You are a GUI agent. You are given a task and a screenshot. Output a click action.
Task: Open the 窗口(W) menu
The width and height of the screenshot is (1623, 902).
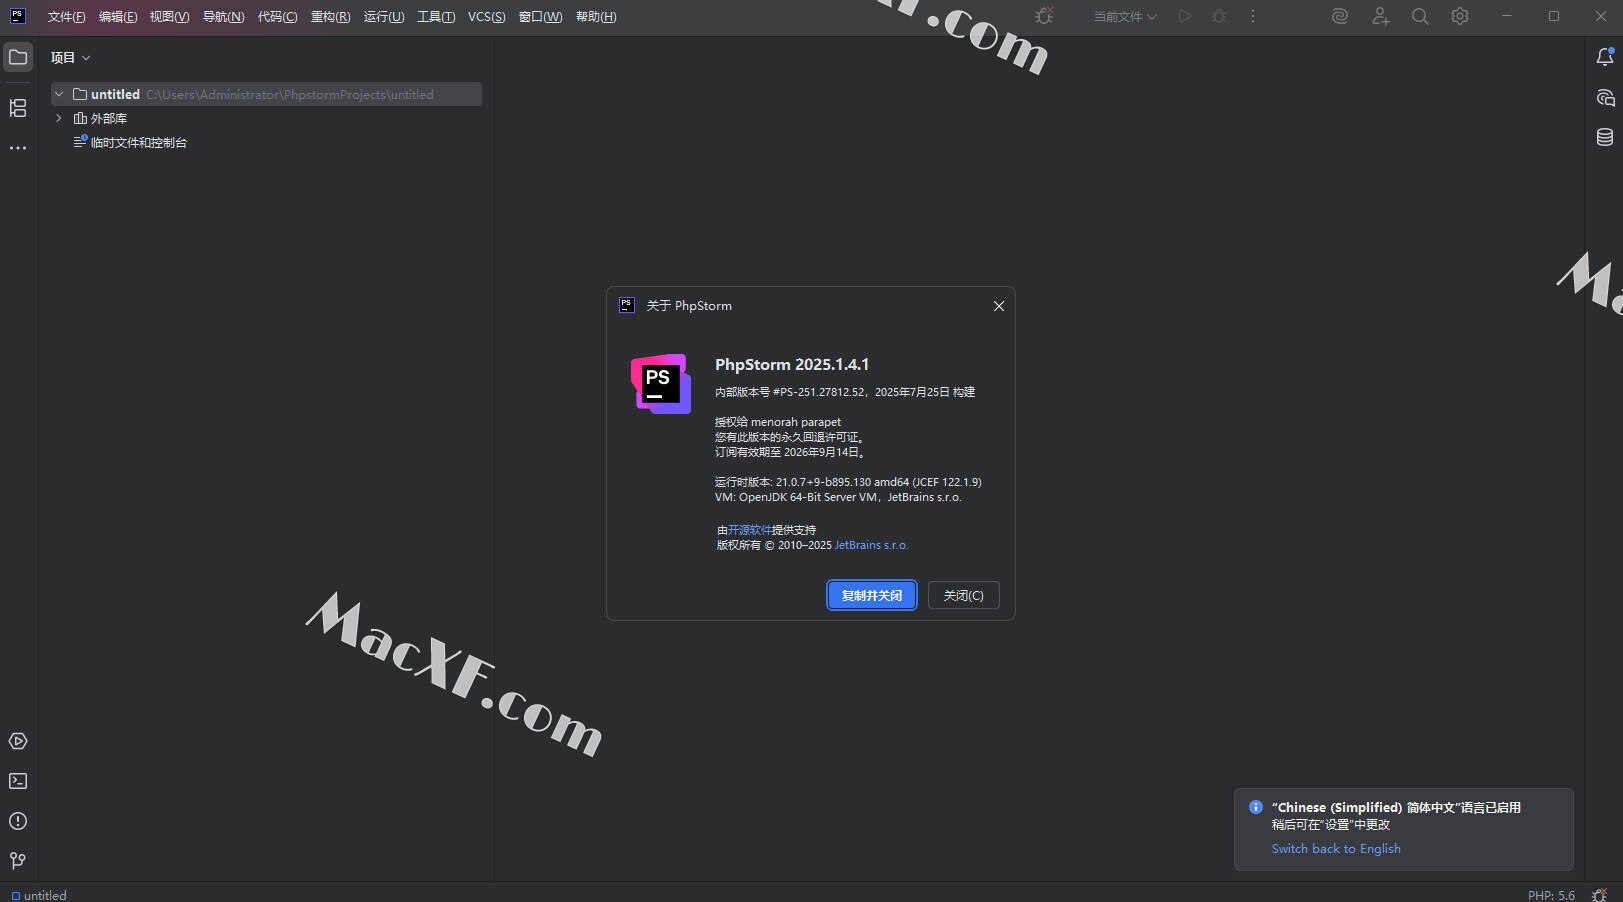(540, 17)
